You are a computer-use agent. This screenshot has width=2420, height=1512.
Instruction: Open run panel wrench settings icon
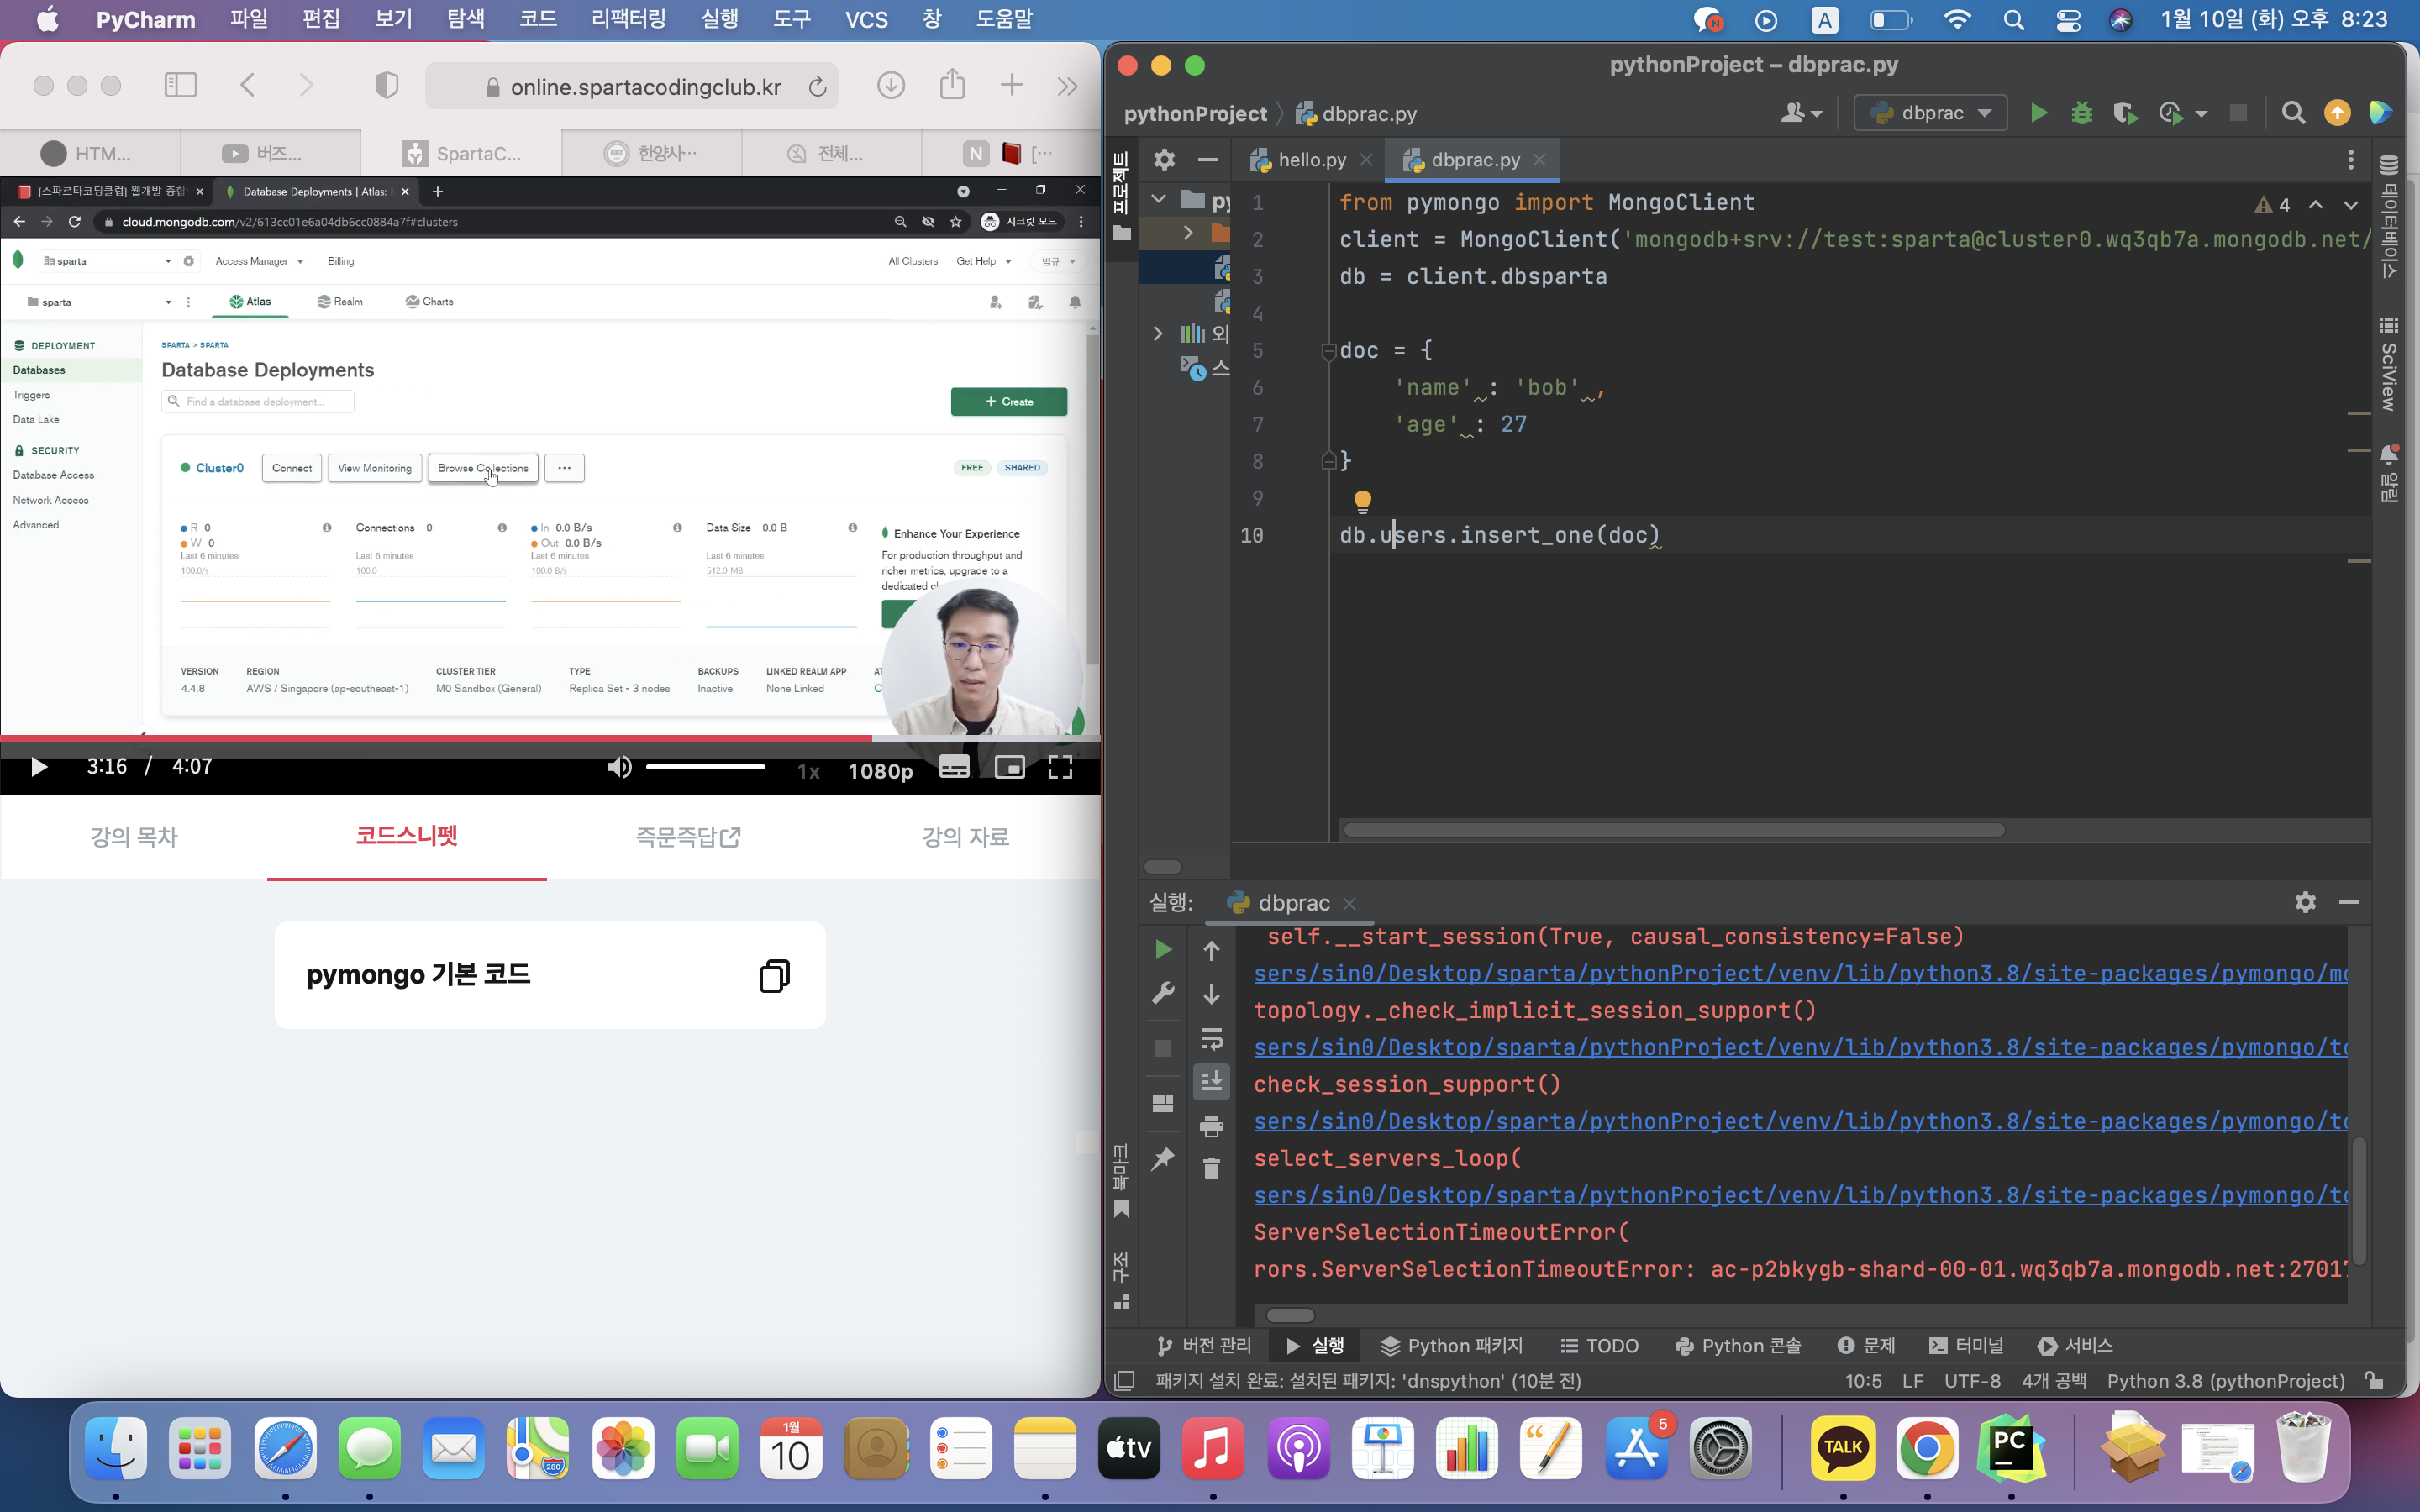(x=1162, y=993)
